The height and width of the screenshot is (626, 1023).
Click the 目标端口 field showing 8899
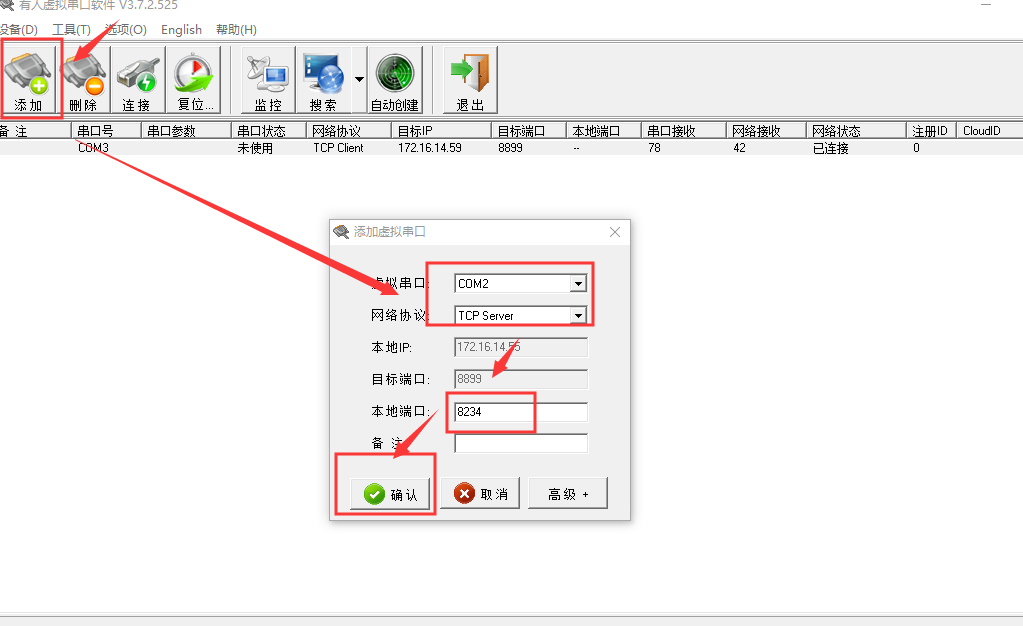(521, 379)
